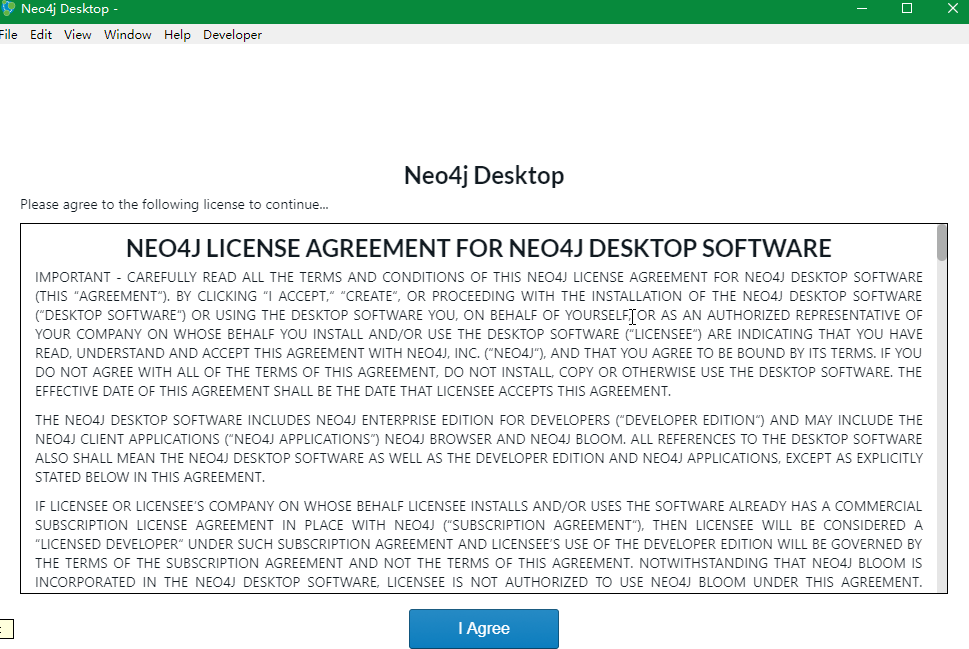
Task: Select the license agreement text area
Action: pyautogui.click(x=480, y=420)
